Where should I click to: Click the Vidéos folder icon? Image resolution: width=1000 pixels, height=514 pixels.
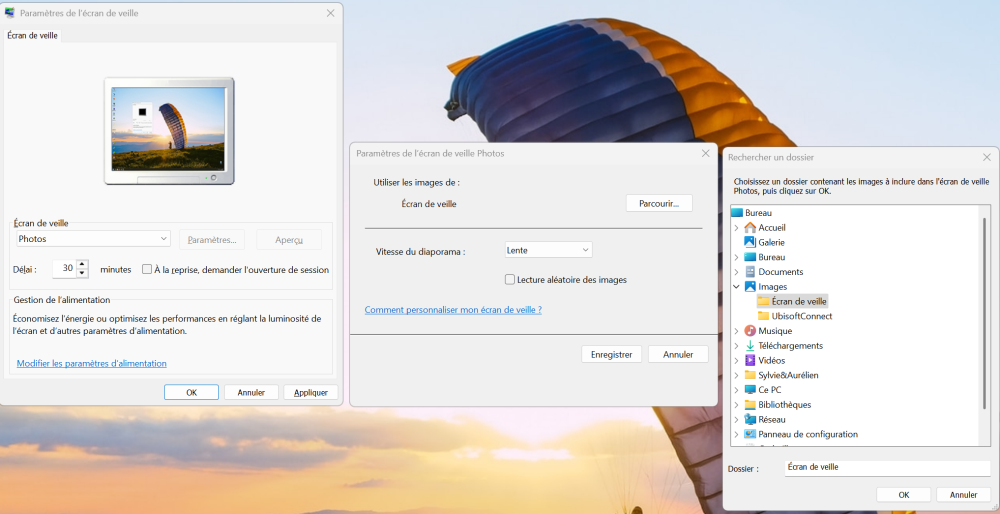coord(750,360)
